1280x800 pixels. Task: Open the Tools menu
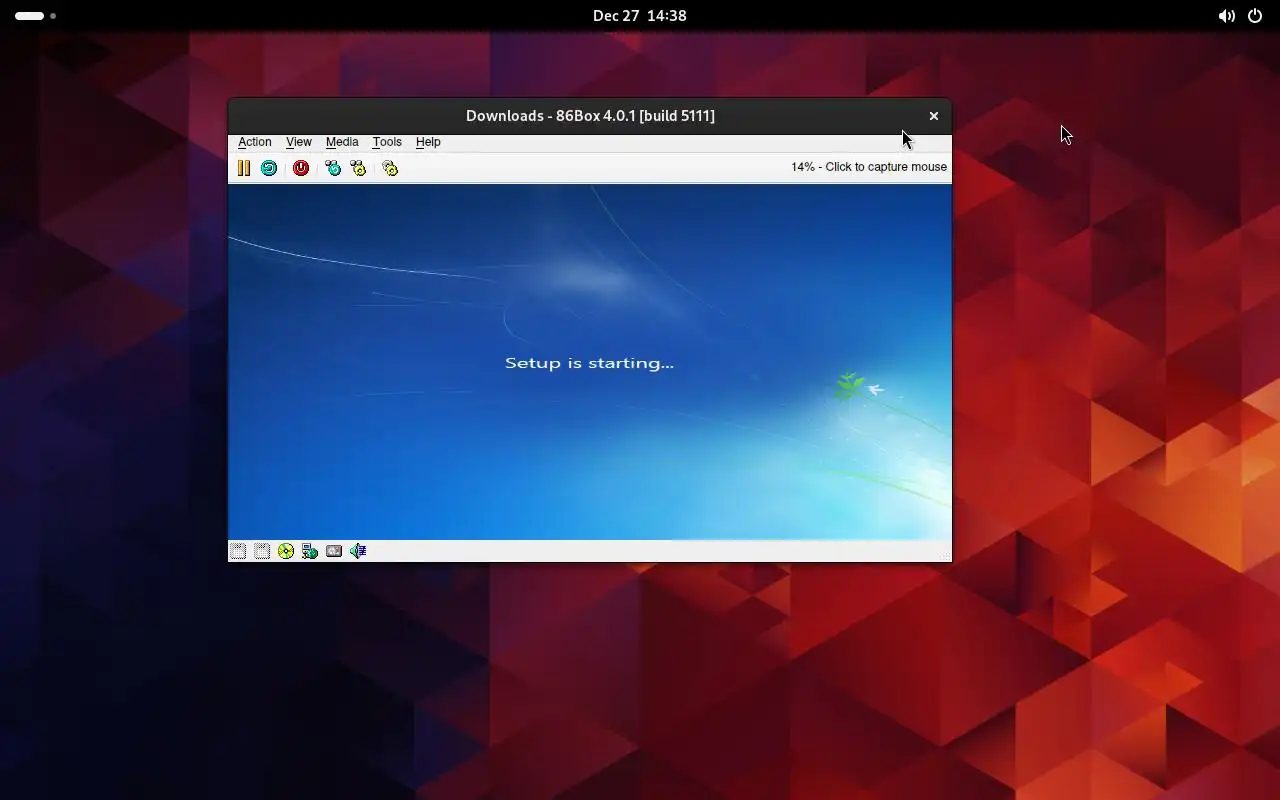tap(387, 142)
